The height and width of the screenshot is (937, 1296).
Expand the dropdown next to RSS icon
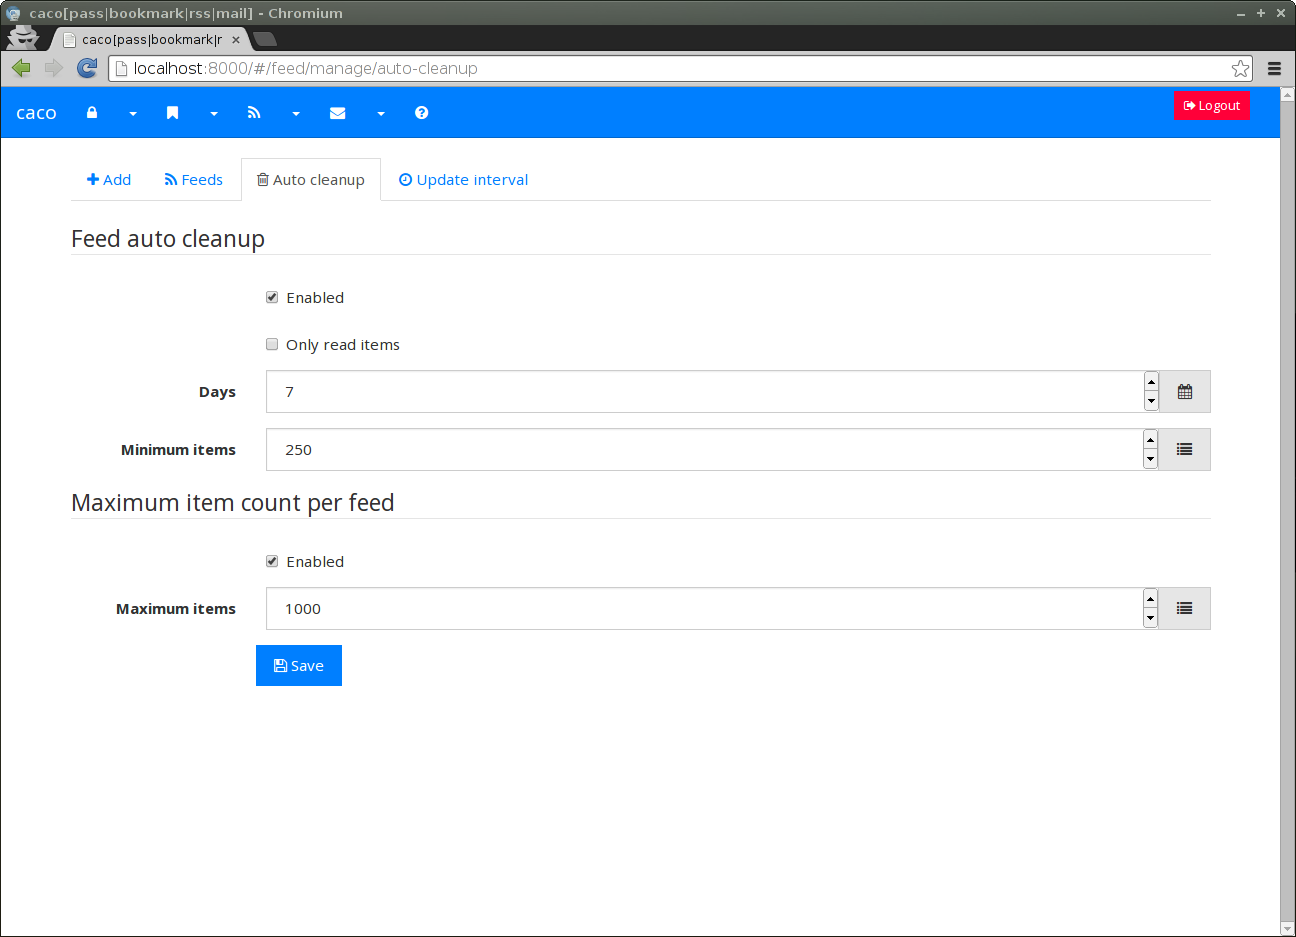[296, 114]
